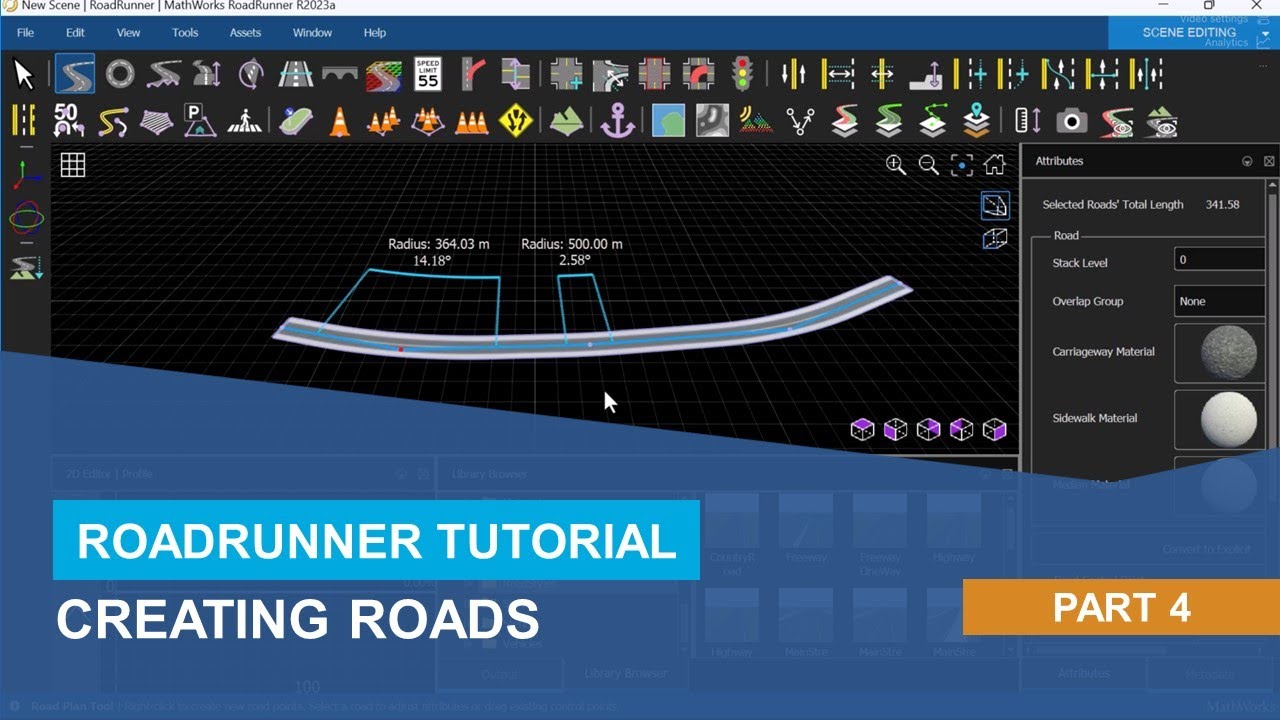Select the terrain surface tool icon
This screenshot has width=1280, height=720.
pyautogui.click(x=567, y=122)
